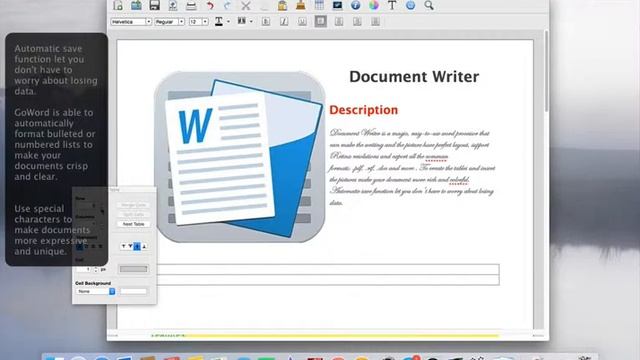Toggle italic formatting
Viewport: 640px width, 360px height.
pyautogui.click(x=284, y=22)
